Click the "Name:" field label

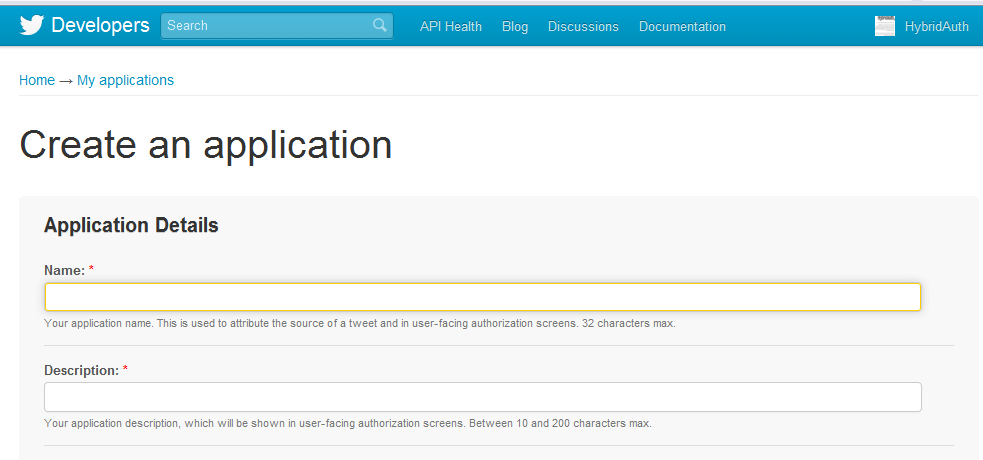click(x=64, y=270)
